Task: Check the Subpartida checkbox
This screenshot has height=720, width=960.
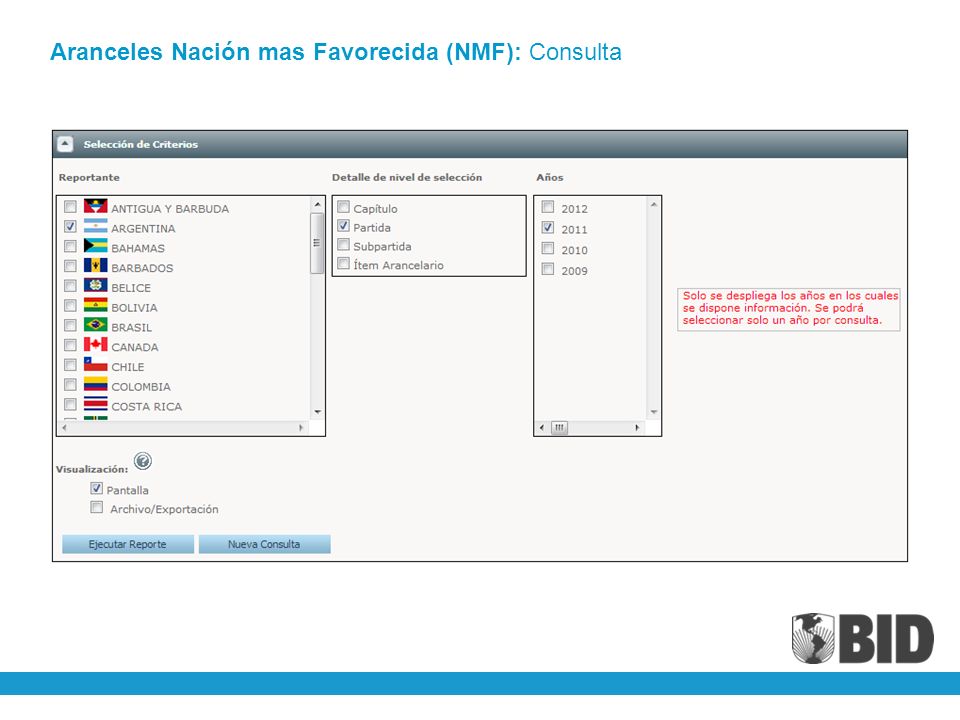Action: coord(343,245)
